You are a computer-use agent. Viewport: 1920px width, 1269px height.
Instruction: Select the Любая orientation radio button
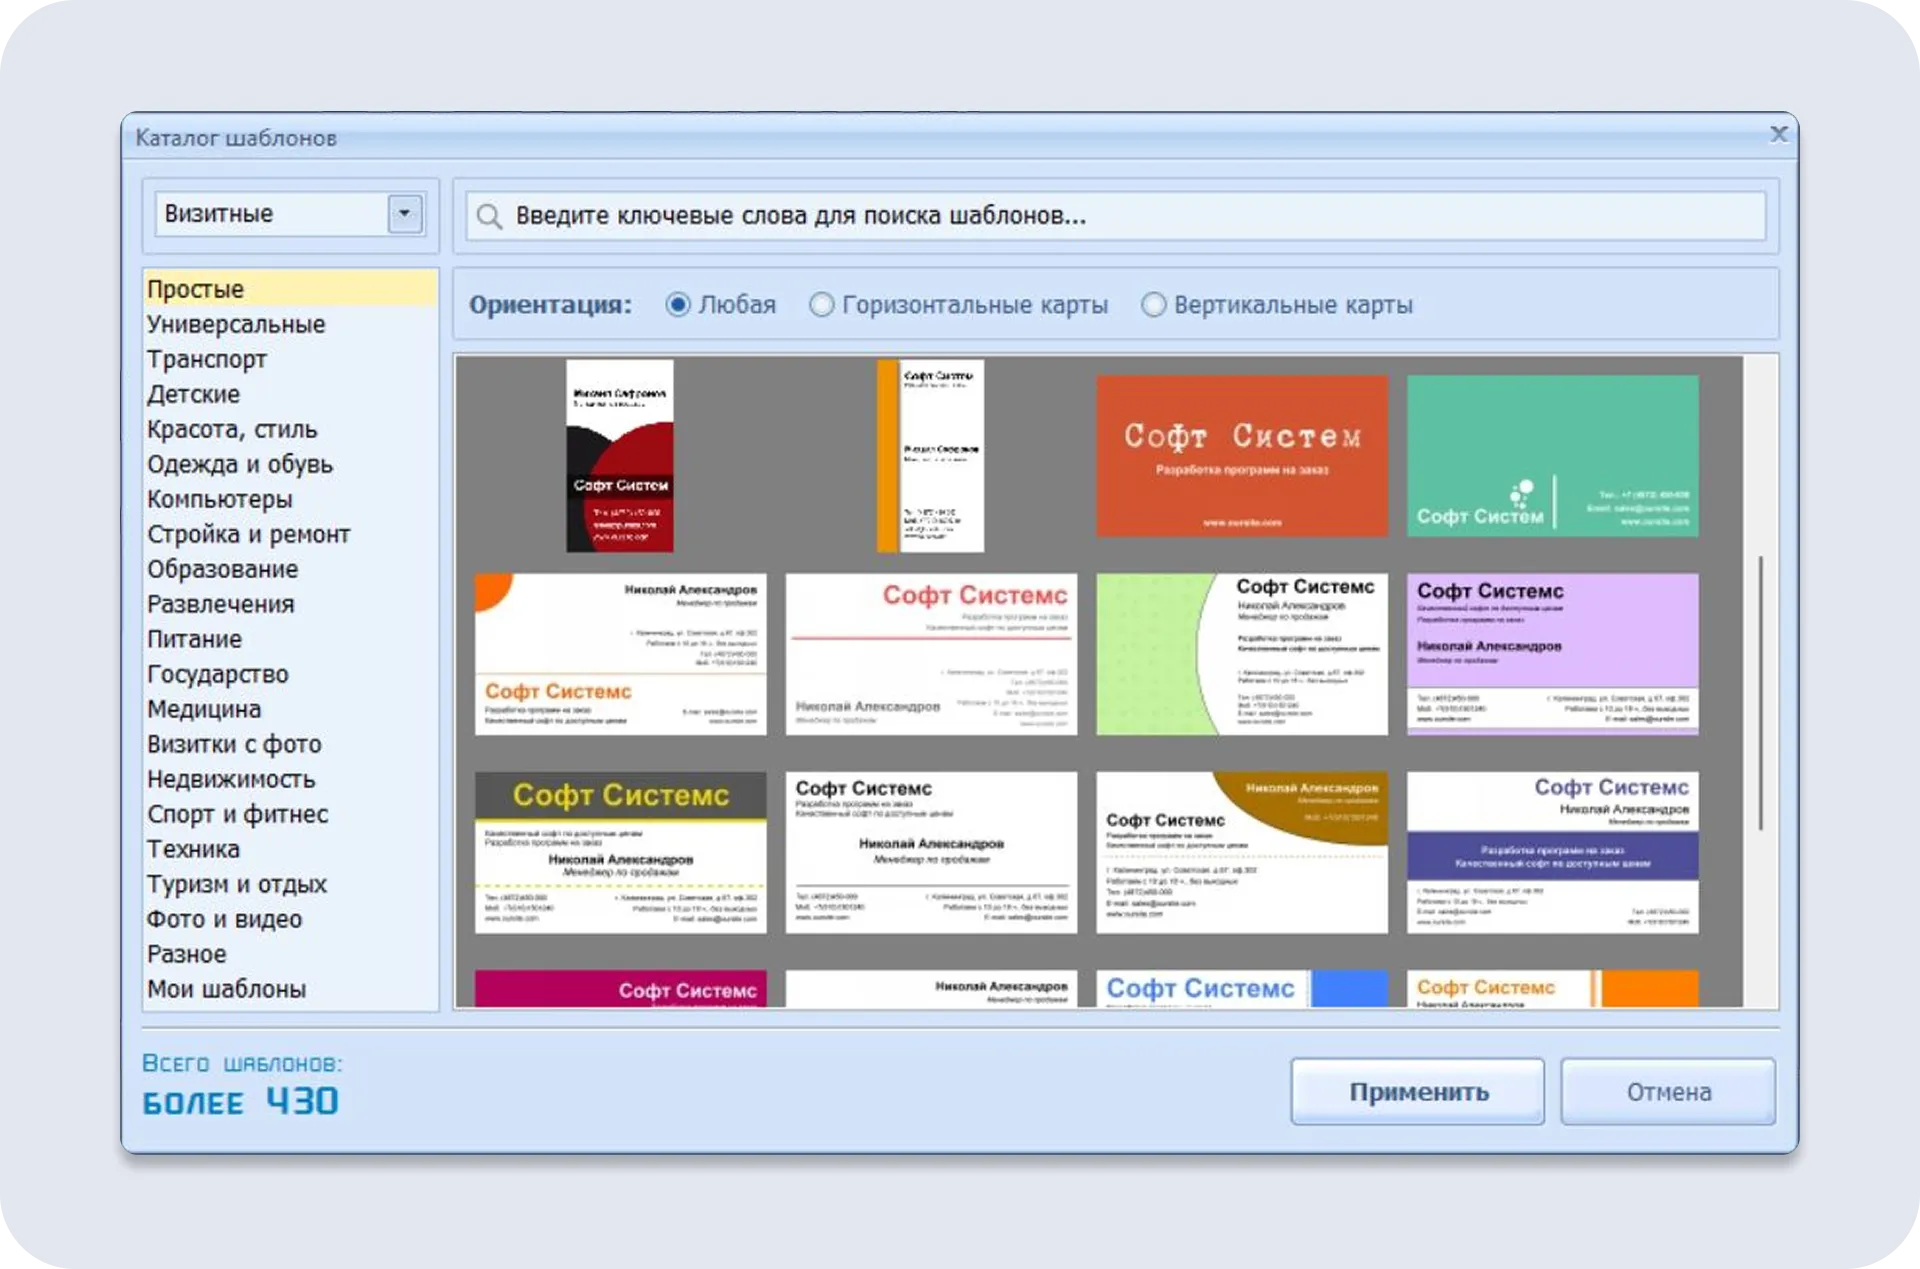tap(678, 304)
